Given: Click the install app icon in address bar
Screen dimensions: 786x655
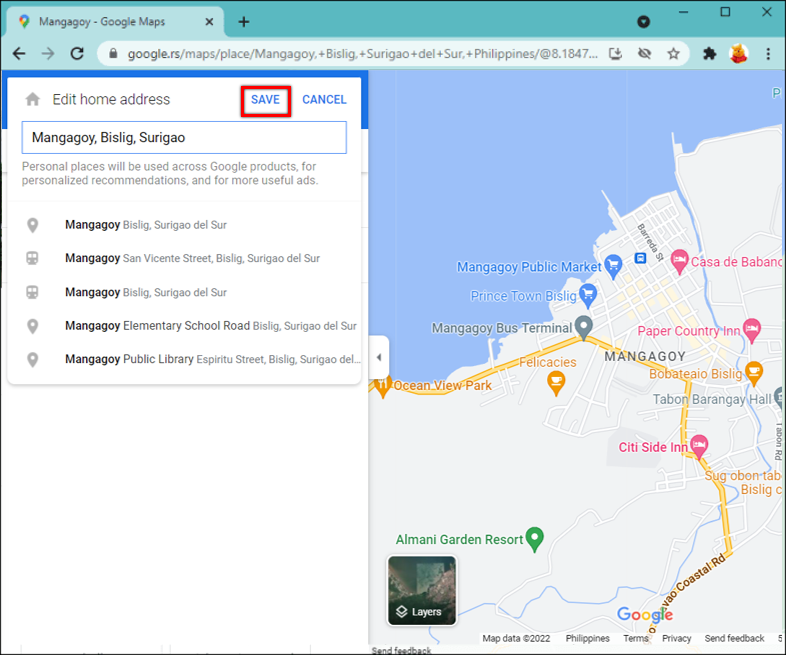Looking at the screenshot, I should coord(615,53).
